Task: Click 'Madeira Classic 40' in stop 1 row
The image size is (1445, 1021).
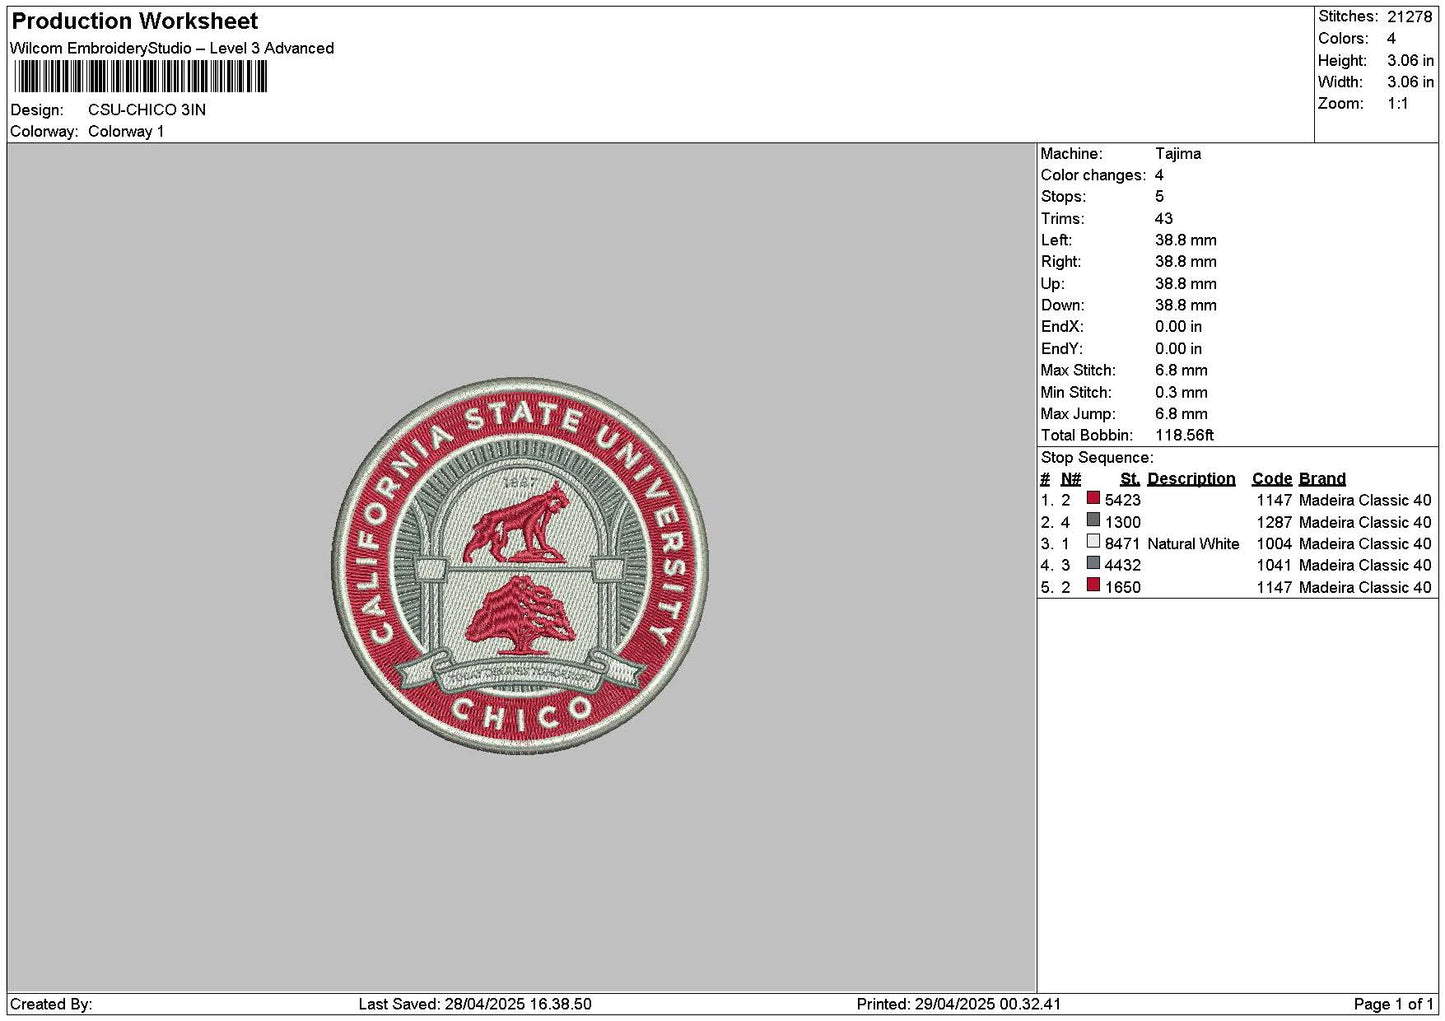Action: tap(1365, 501)
